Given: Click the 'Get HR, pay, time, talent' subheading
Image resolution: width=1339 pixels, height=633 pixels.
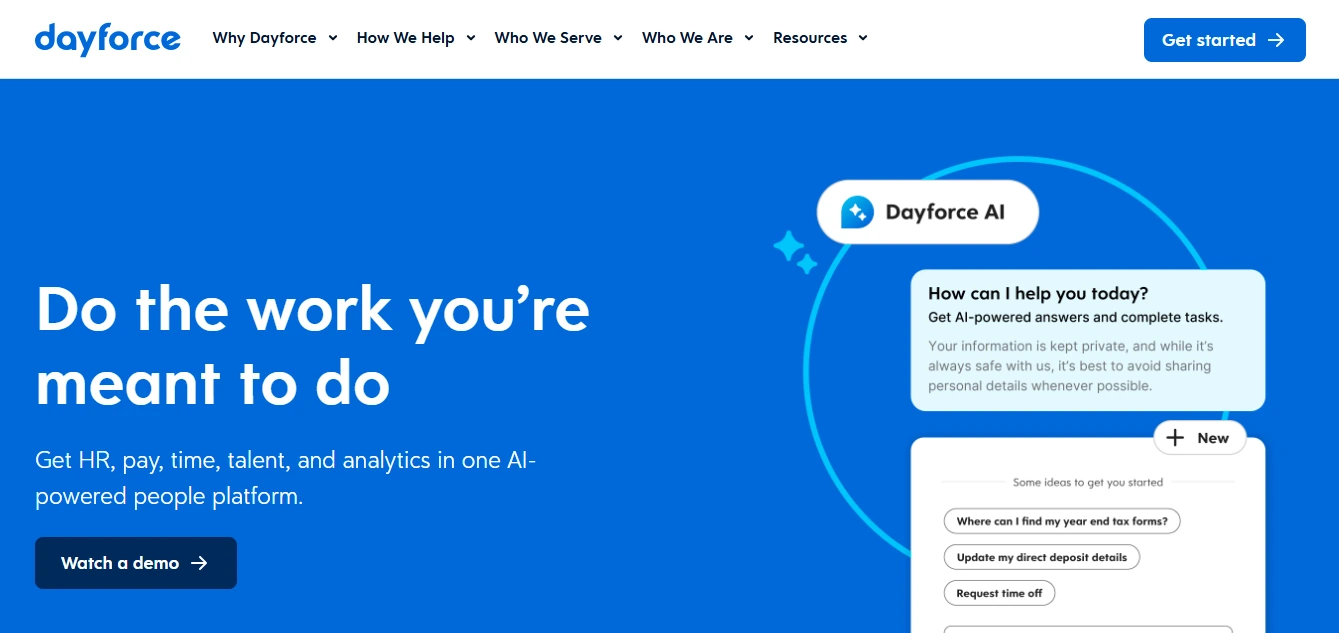Looking at the screenshot, I should tap(286, 478).
